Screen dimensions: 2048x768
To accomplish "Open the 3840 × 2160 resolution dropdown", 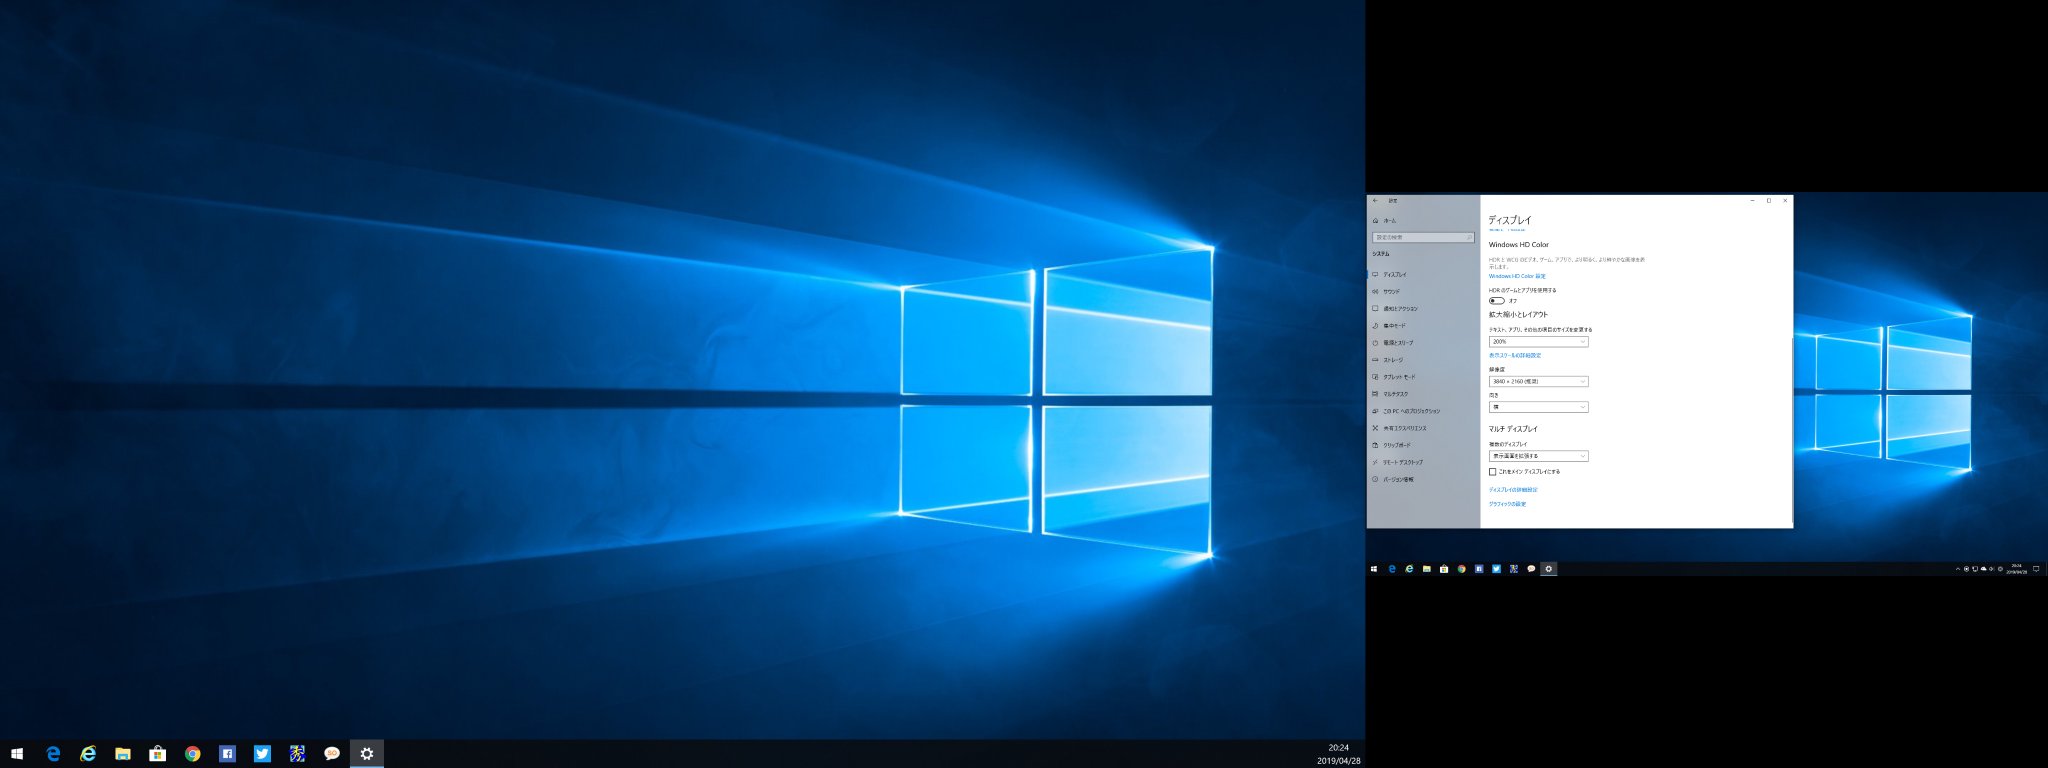I will 1538,381.
